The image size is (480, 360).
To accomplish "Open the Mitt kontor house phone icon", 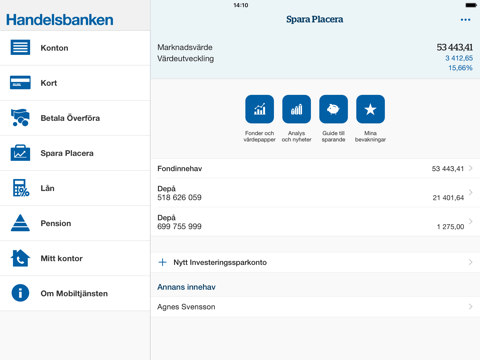I will pos(20,258).
